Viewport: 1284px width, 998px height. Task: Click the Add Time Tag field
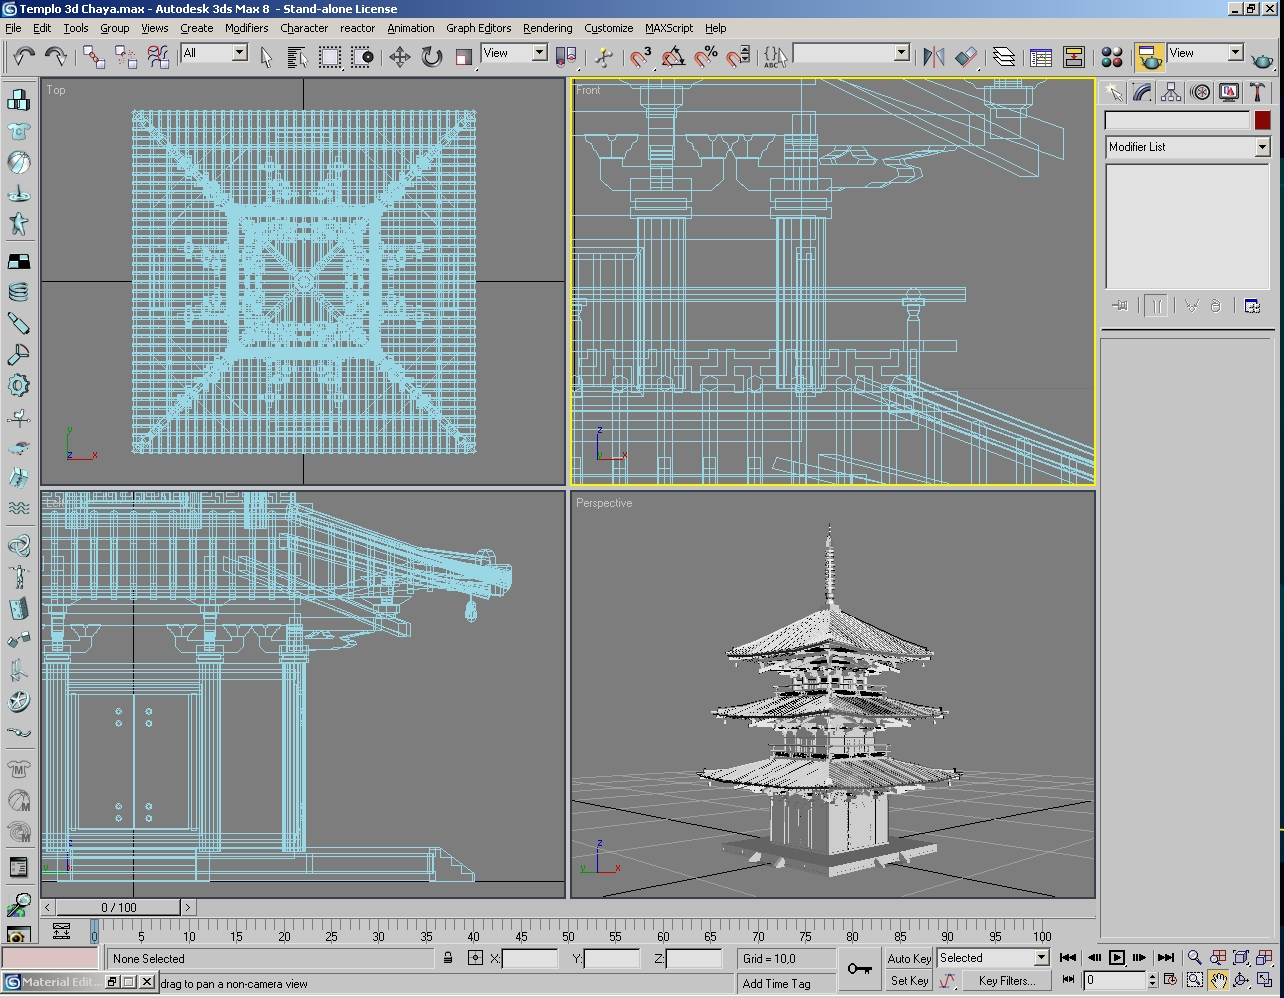[x=786, y=984]
